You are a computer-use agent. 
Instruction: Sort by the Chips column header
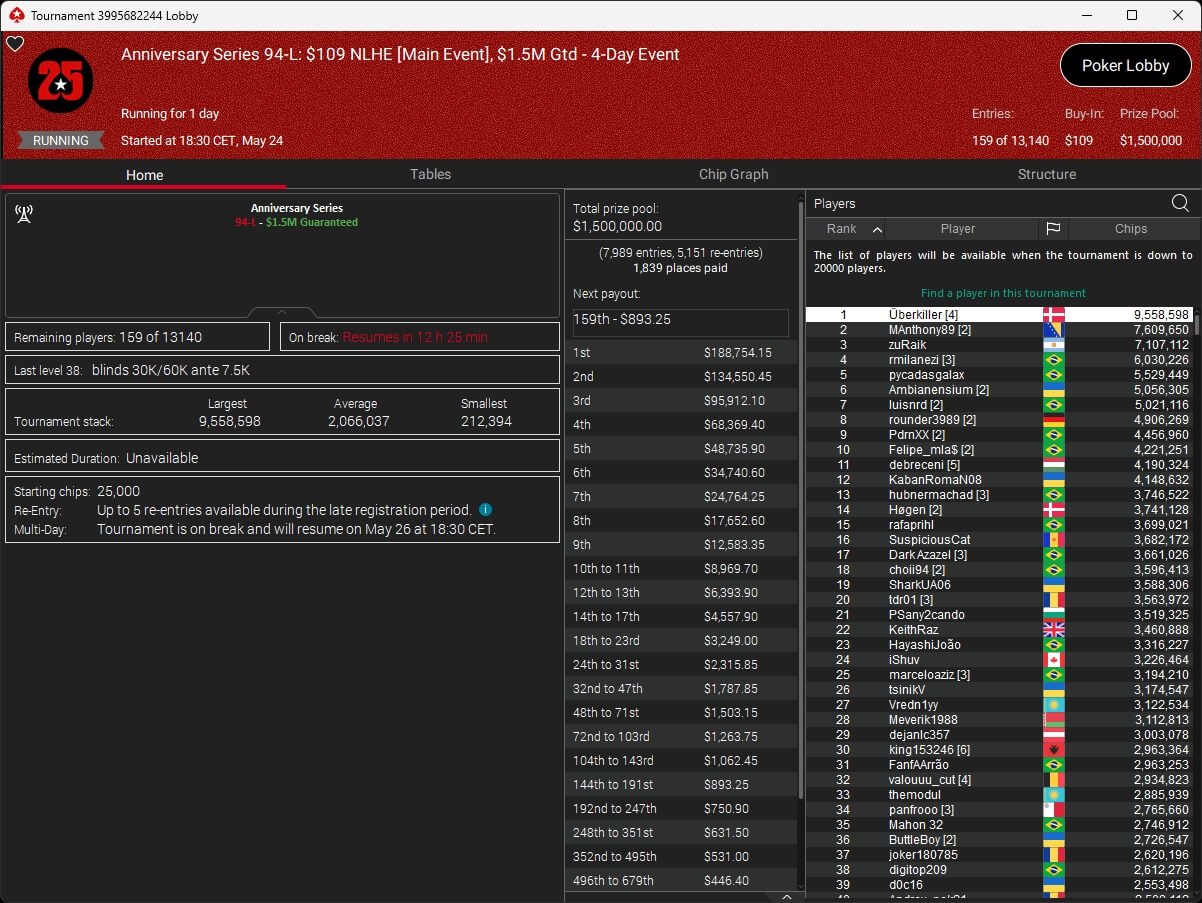coord(1131,229)
